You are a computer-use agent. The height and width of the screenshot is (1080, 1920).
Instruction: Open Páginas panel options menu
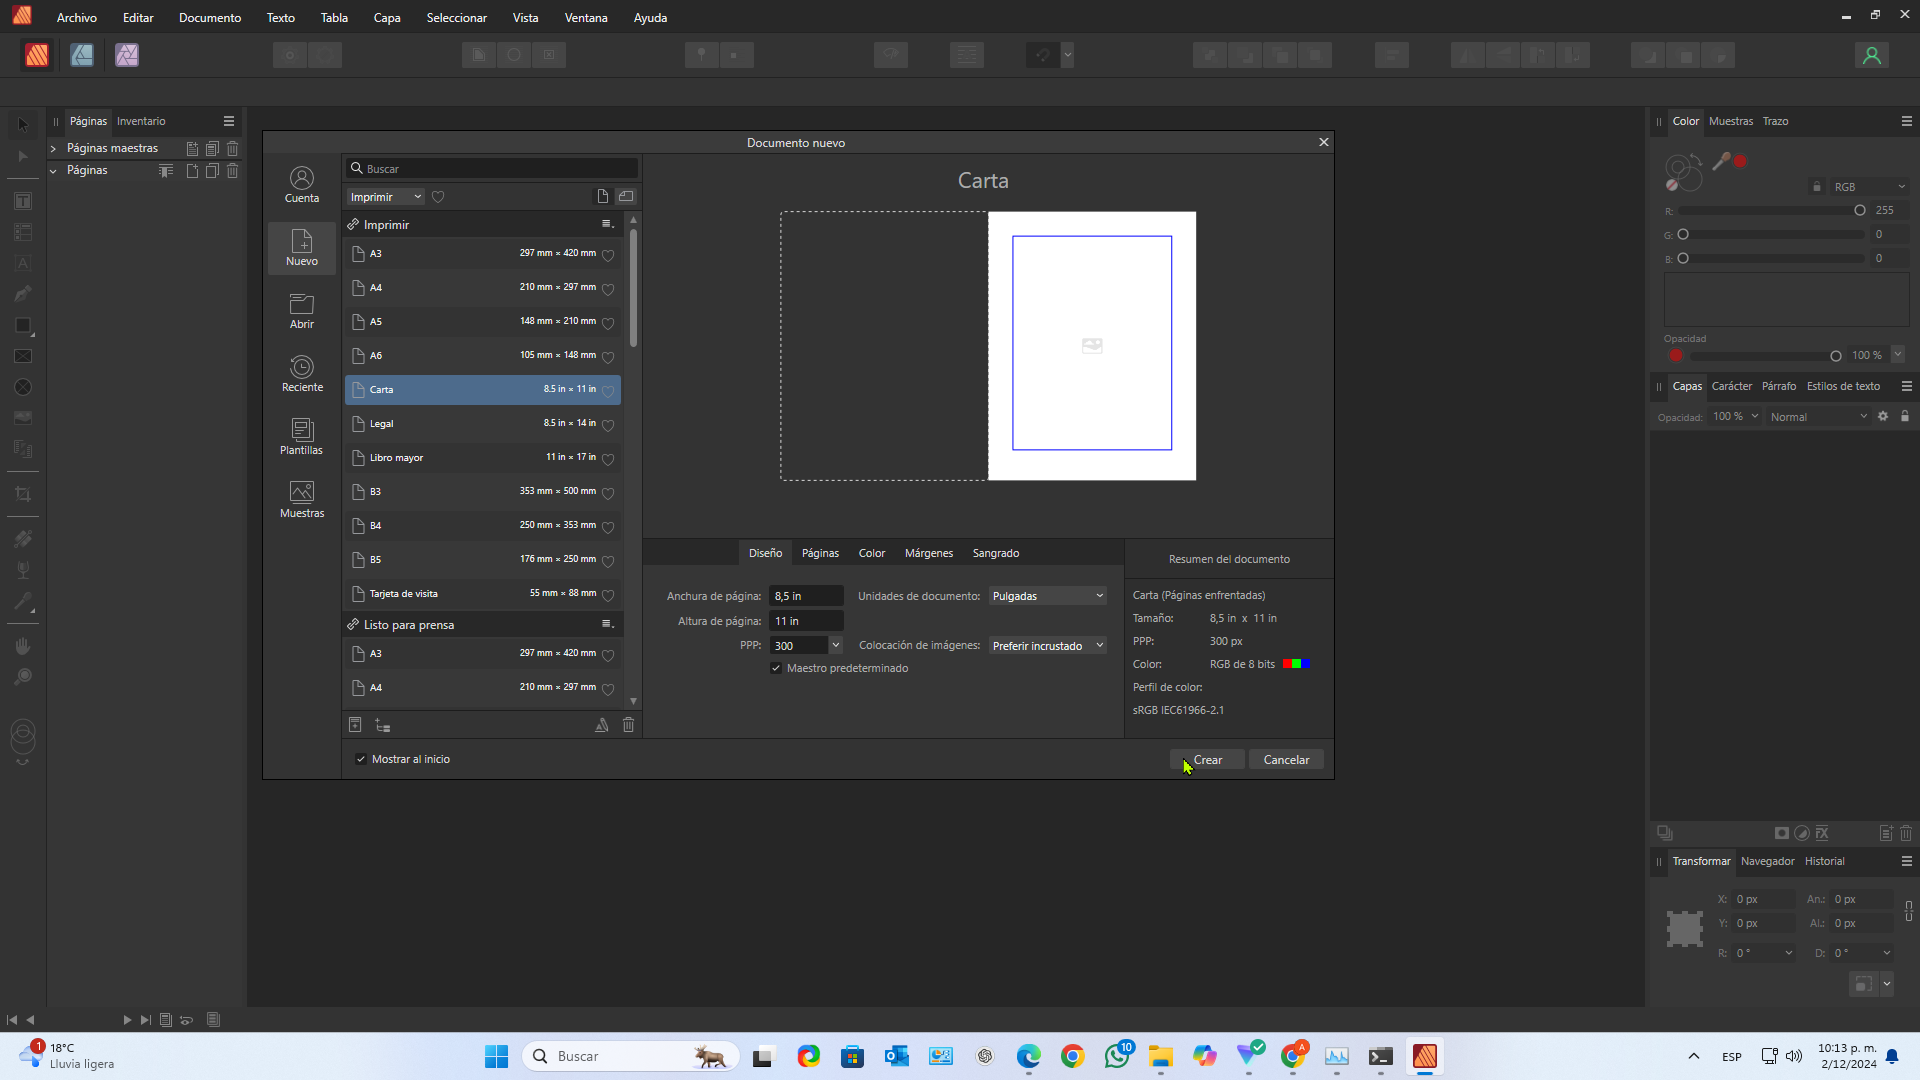pos(229,121)
